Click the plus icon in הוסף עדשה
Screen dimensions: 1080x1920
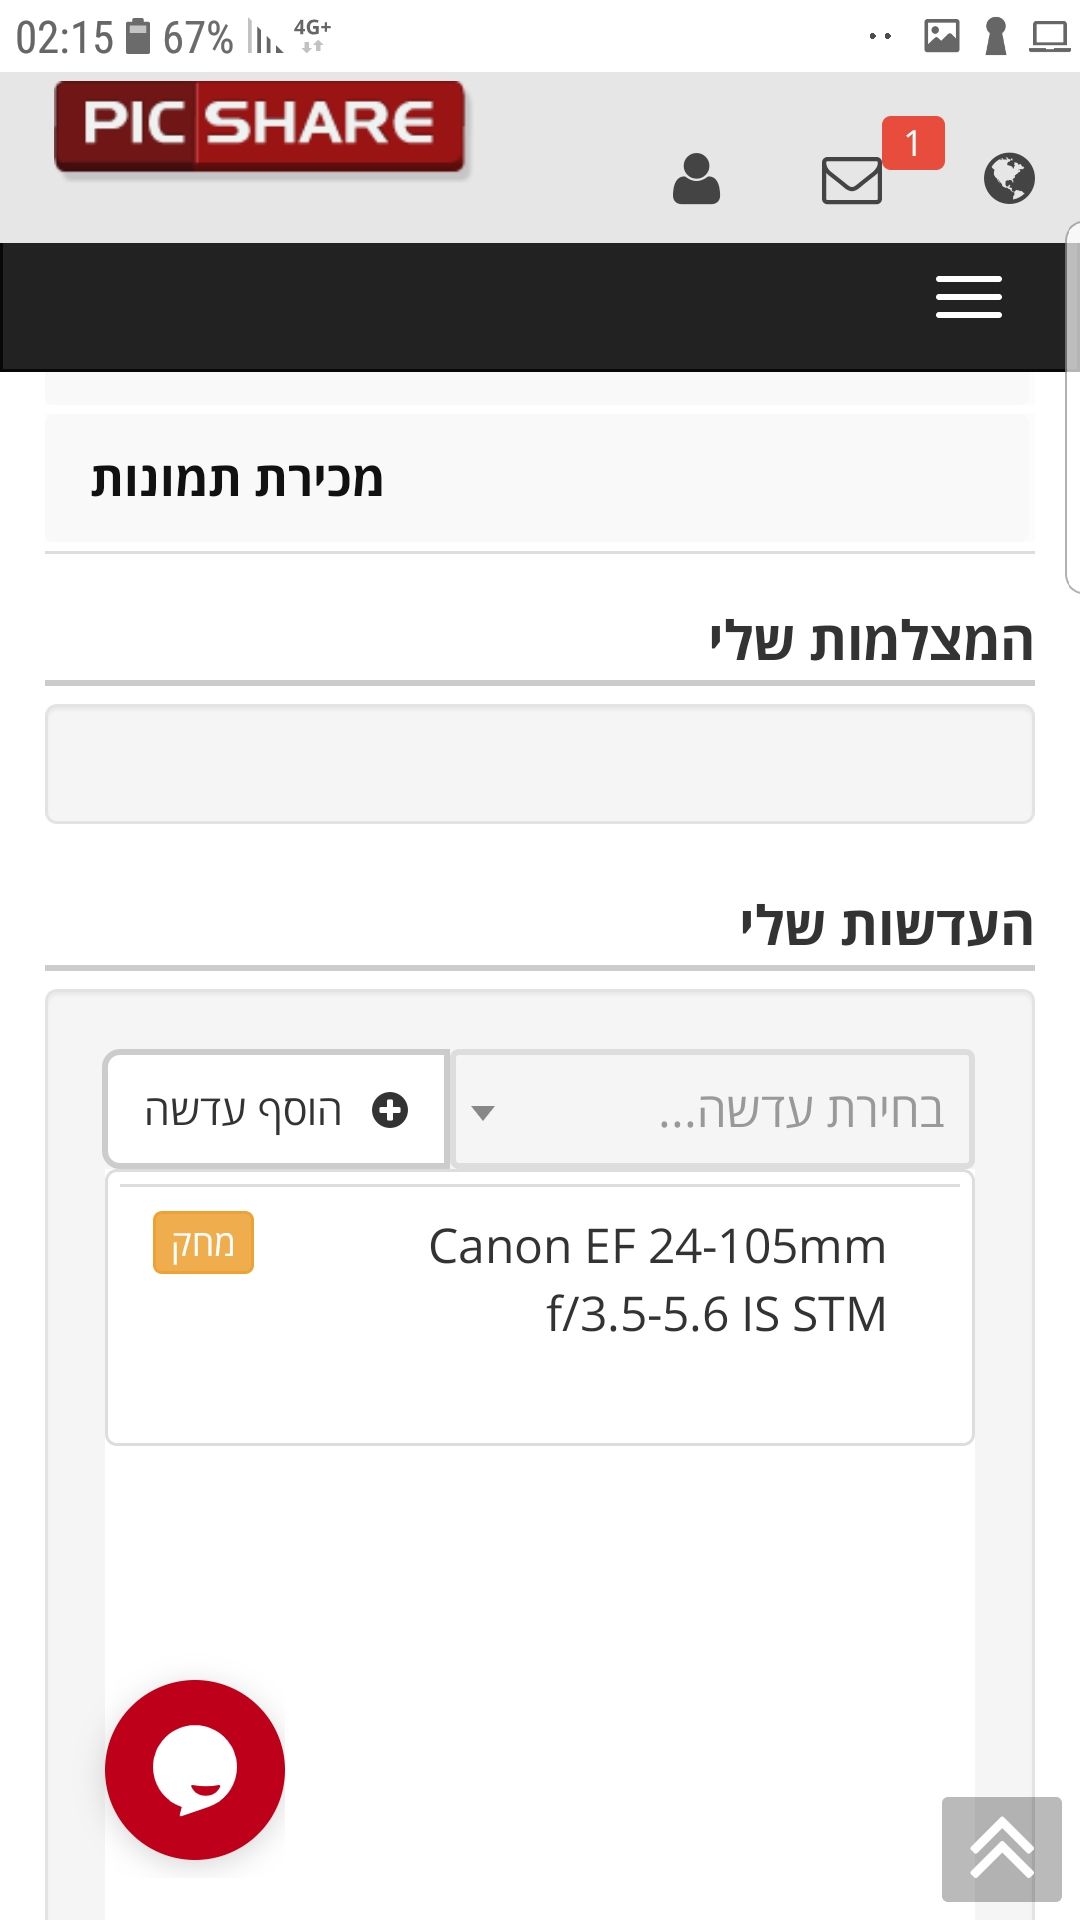tap(390, 1110)
